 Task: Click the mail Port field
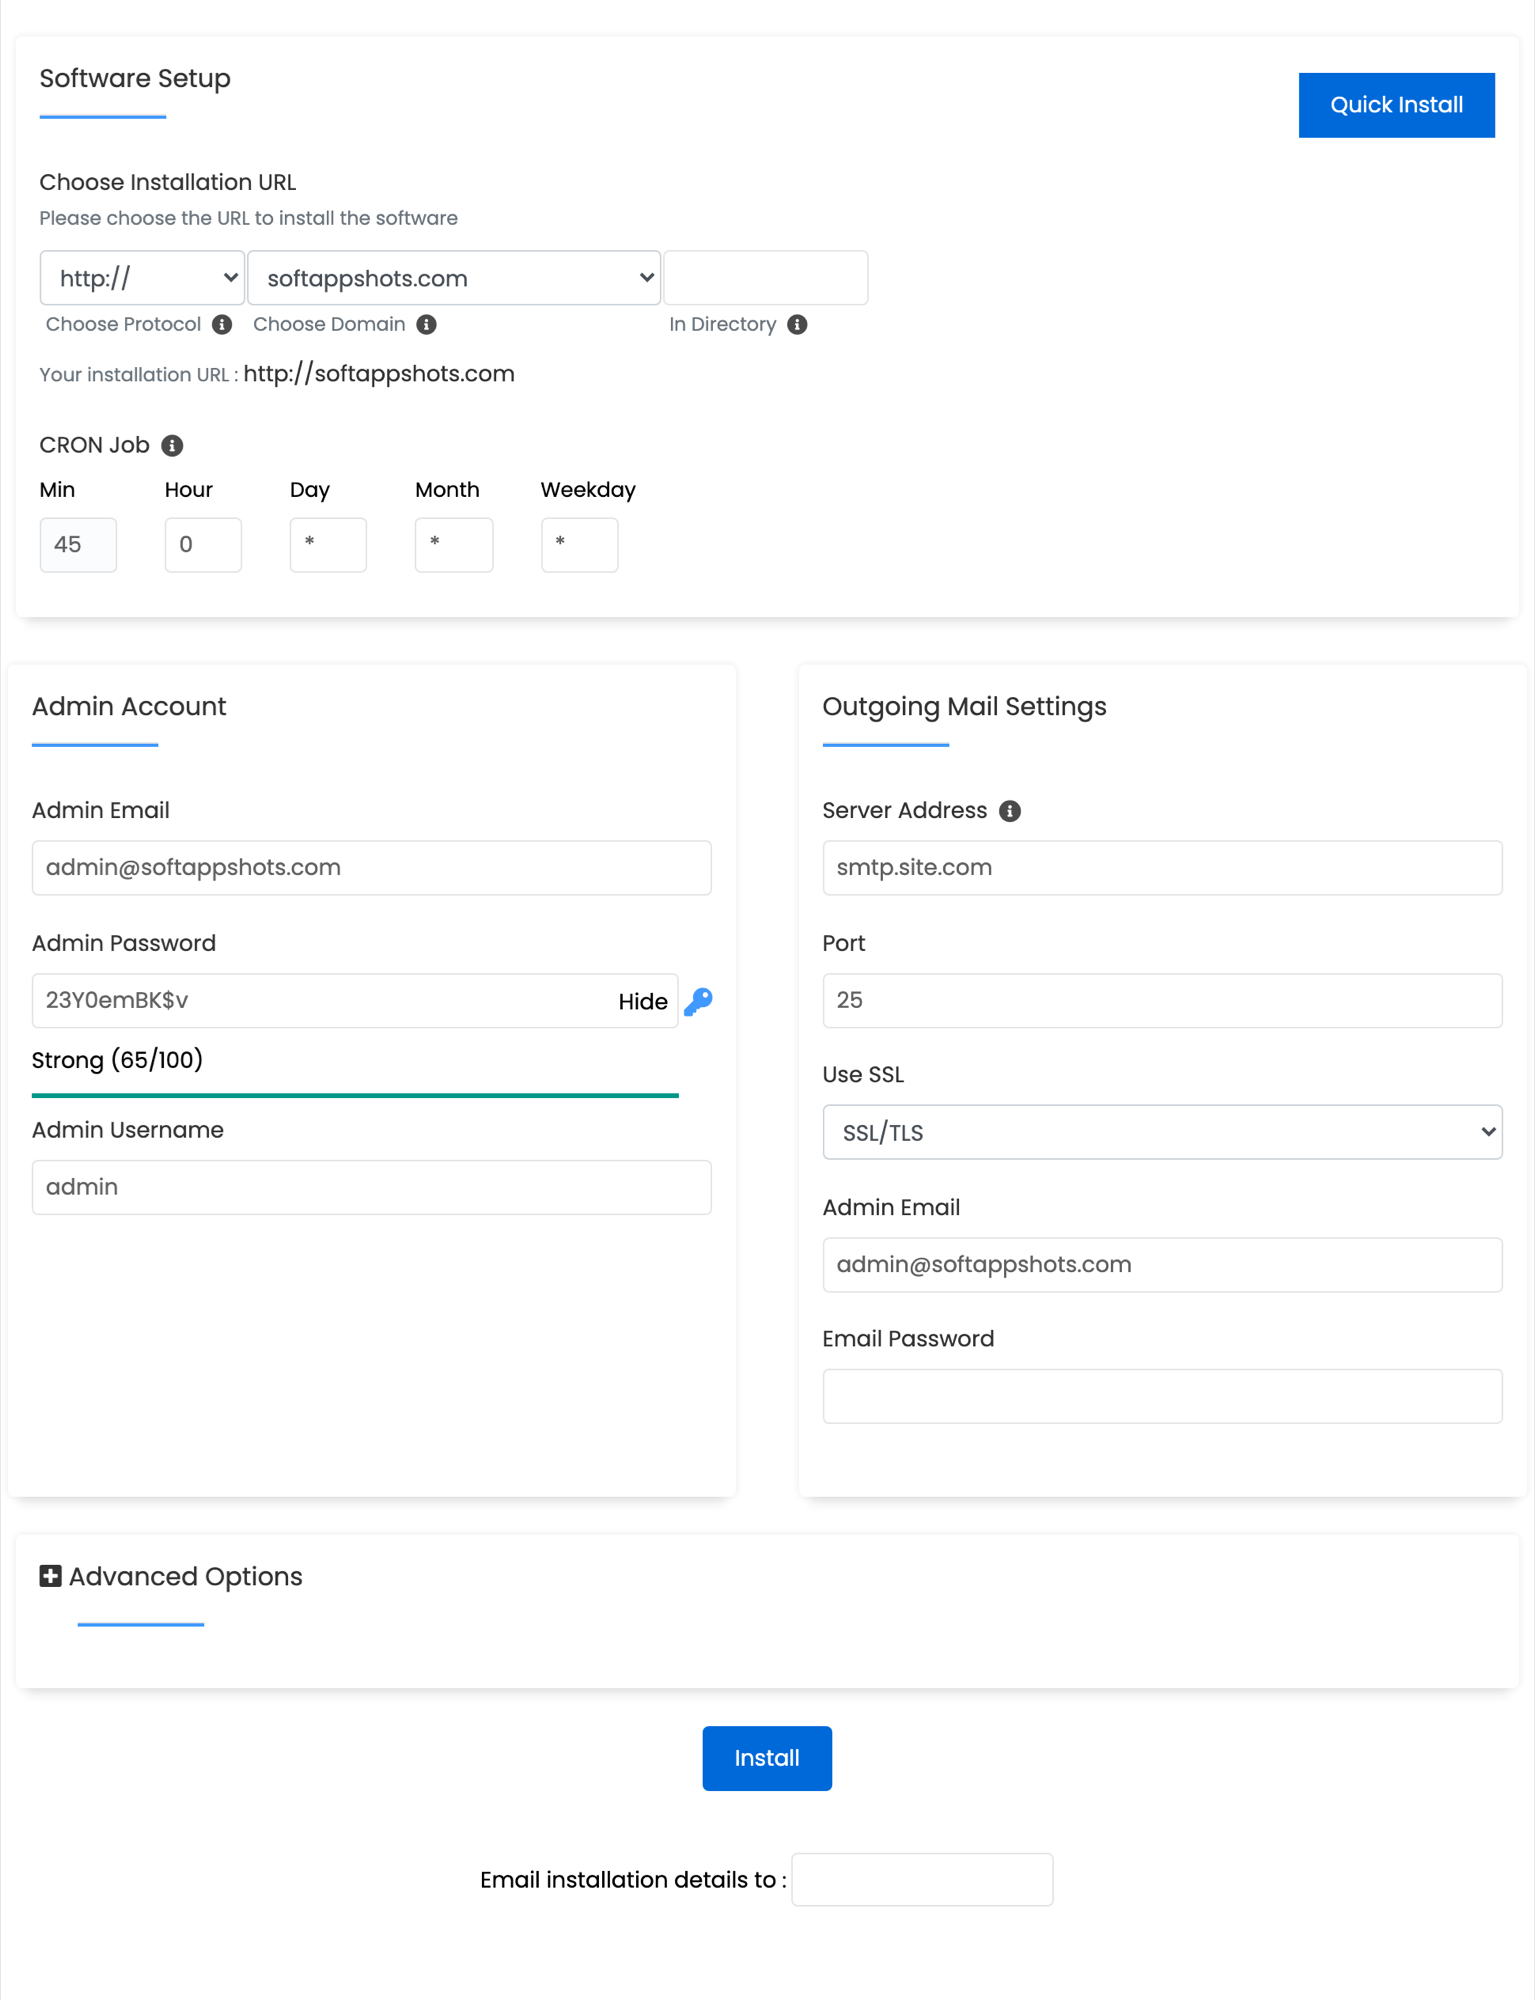pos(1162,1000)
